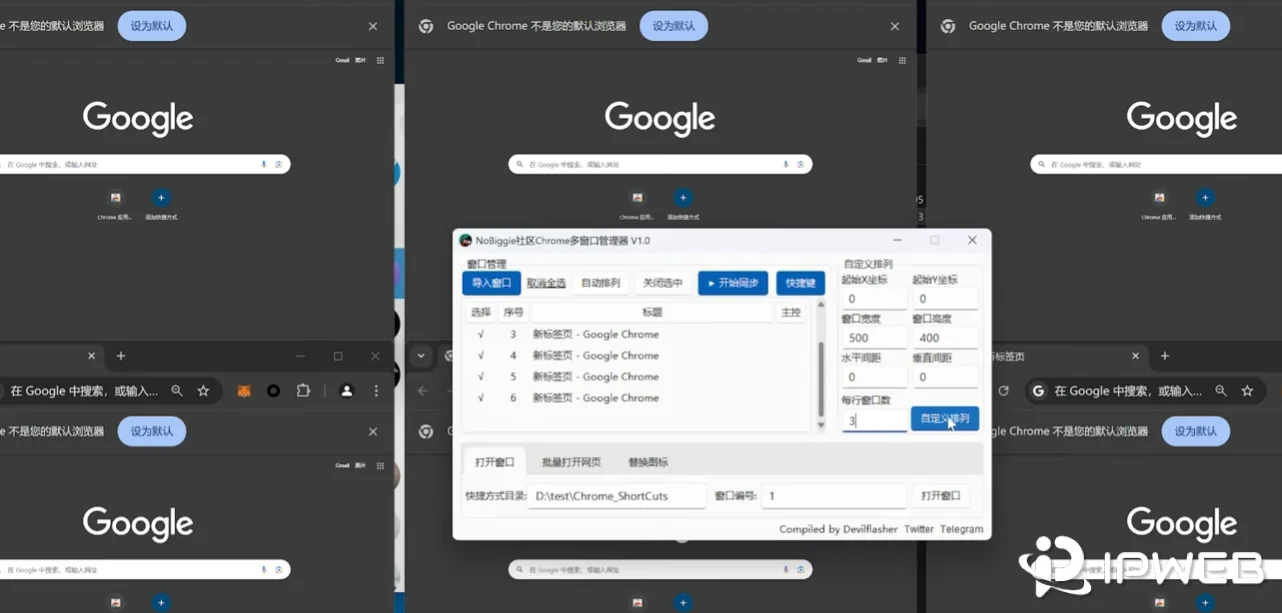This screenshot has width=1282, height=613.
Task: Open the Chrome extensions puzzle icon
Action: click(304, 388)
